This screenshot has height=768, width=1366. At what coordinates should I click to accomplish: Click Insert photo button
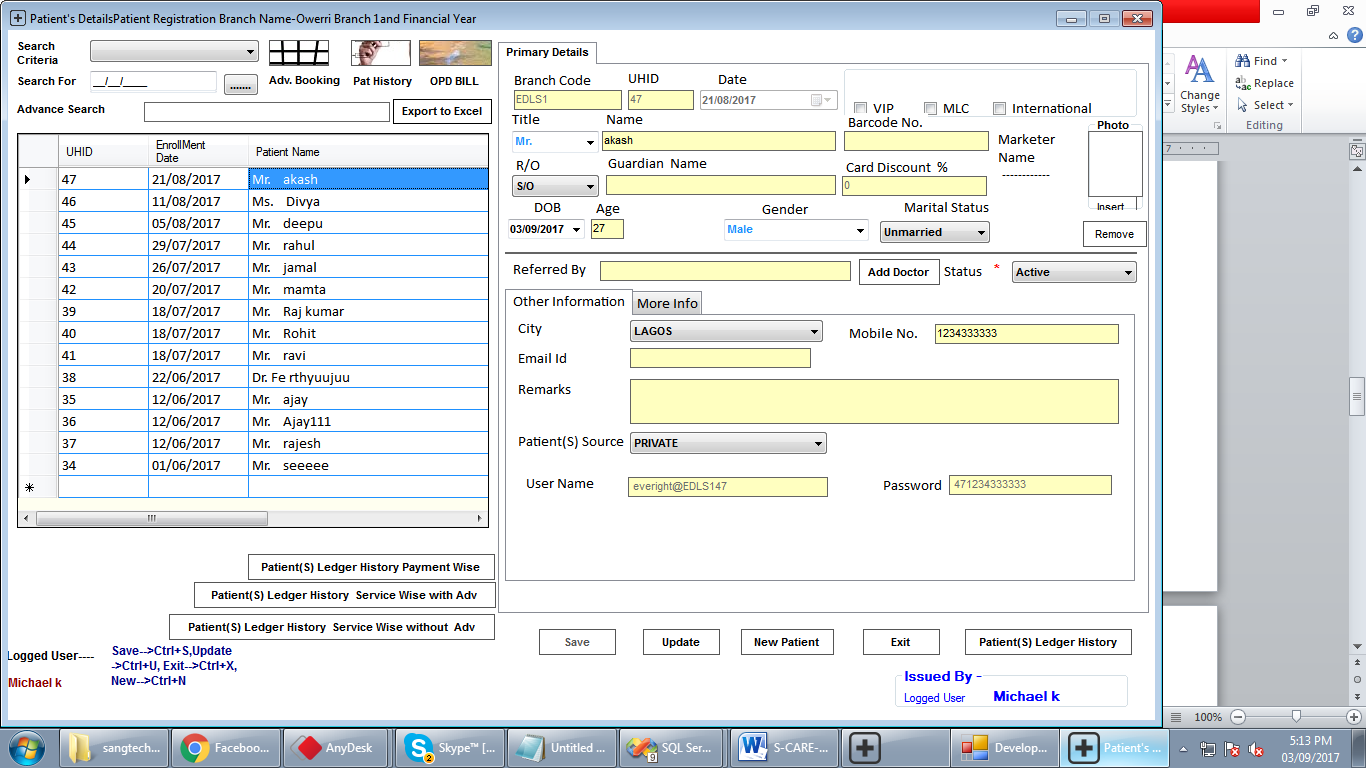pos(1111,206)
